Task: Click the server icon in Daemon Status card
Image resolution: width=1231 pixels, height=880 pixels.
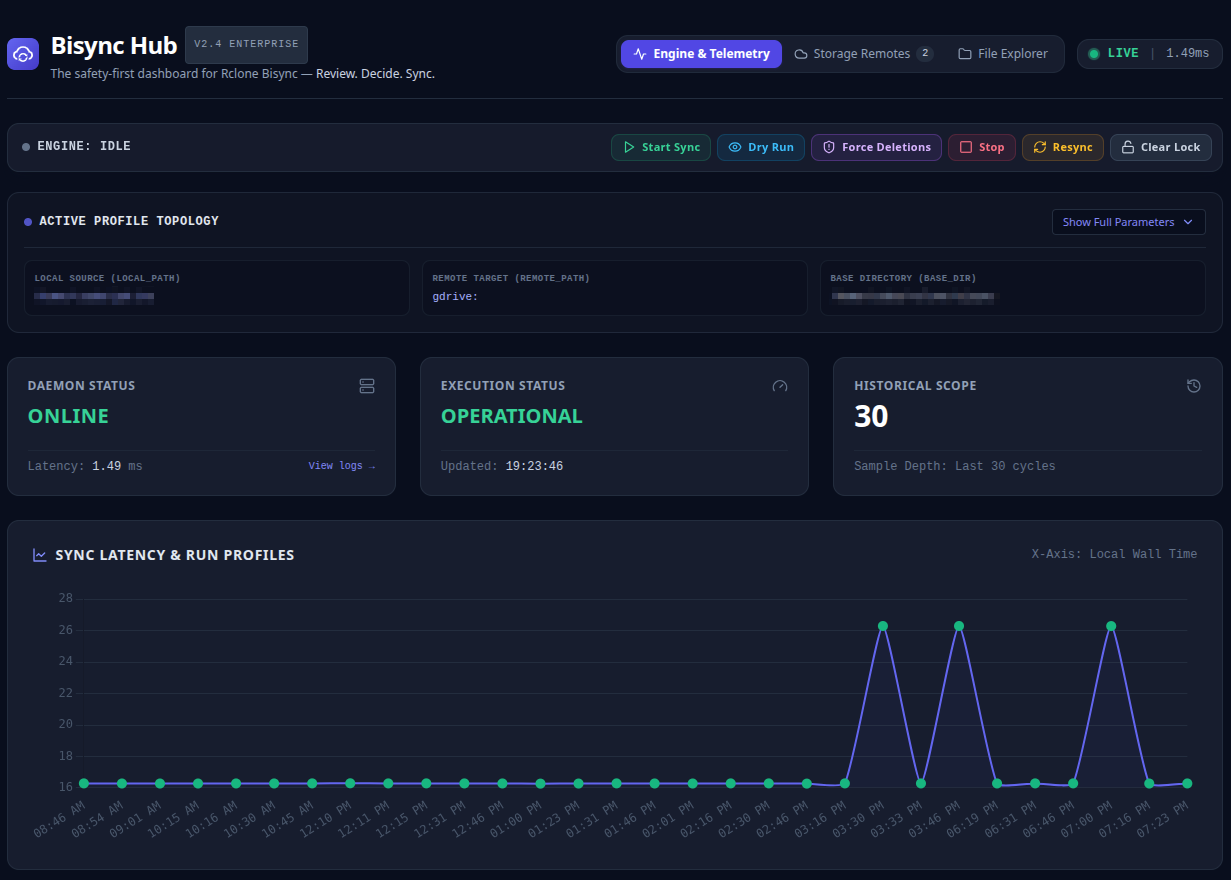Action: [x=367, y=386]
